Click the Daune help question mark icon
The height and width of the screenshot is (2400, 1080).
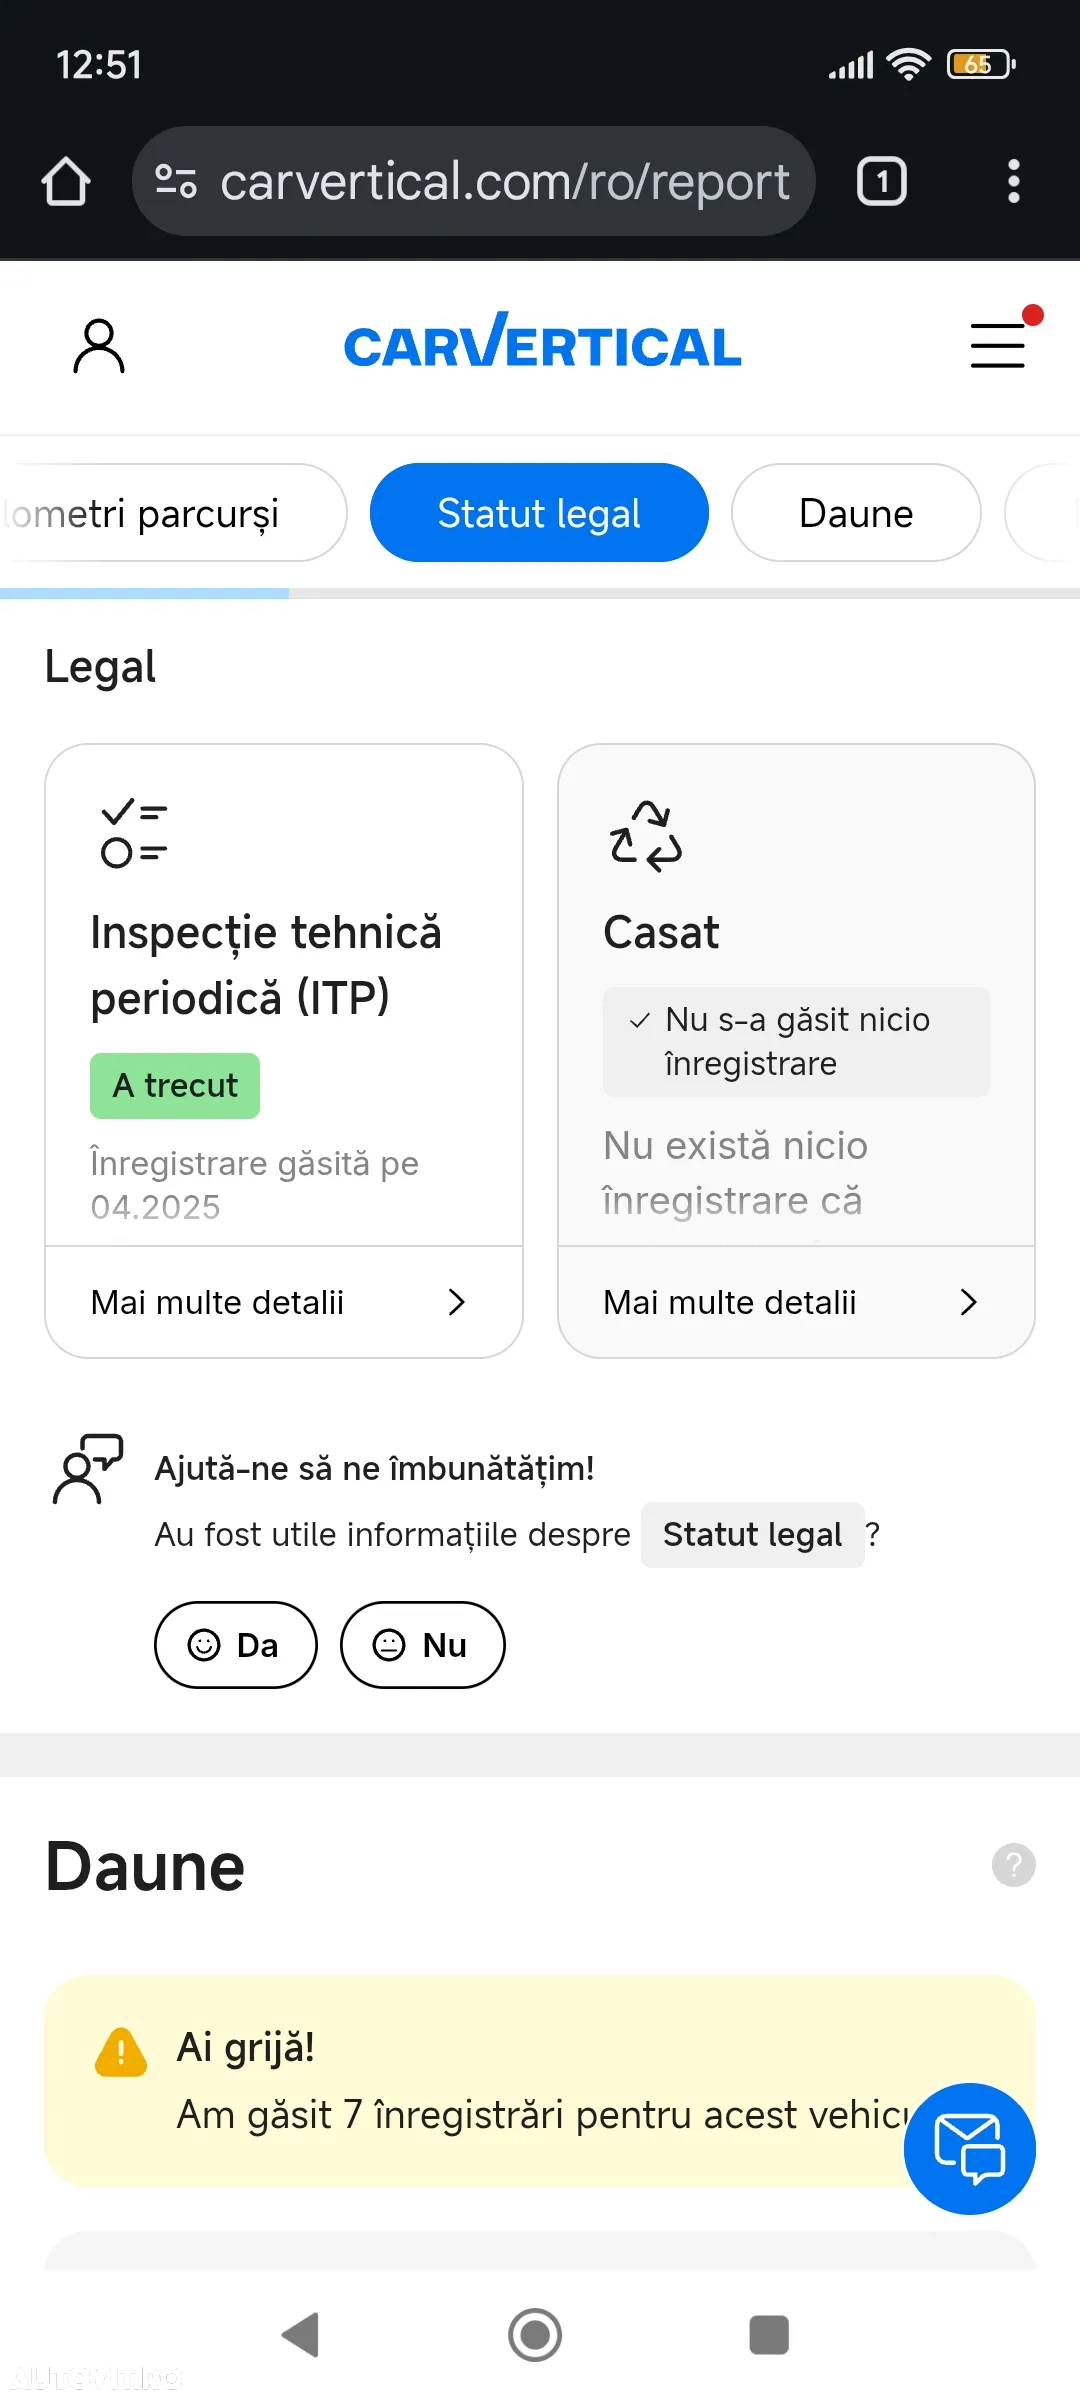pyautogui.click(x=1014, y=1865)
